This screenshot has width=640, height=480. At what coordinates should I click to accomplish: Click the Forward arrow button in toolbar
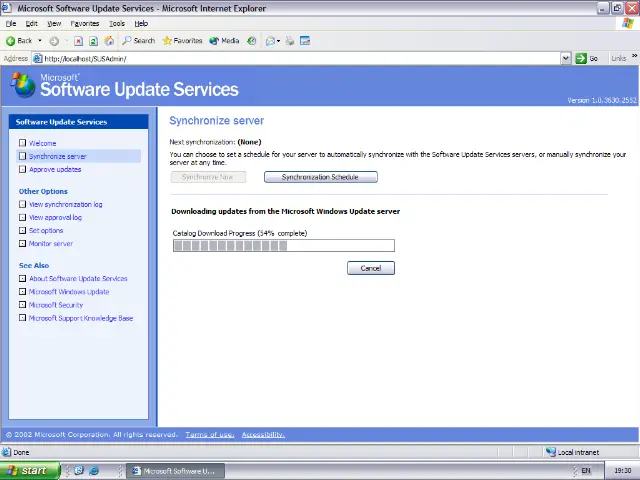pos(54,40)
